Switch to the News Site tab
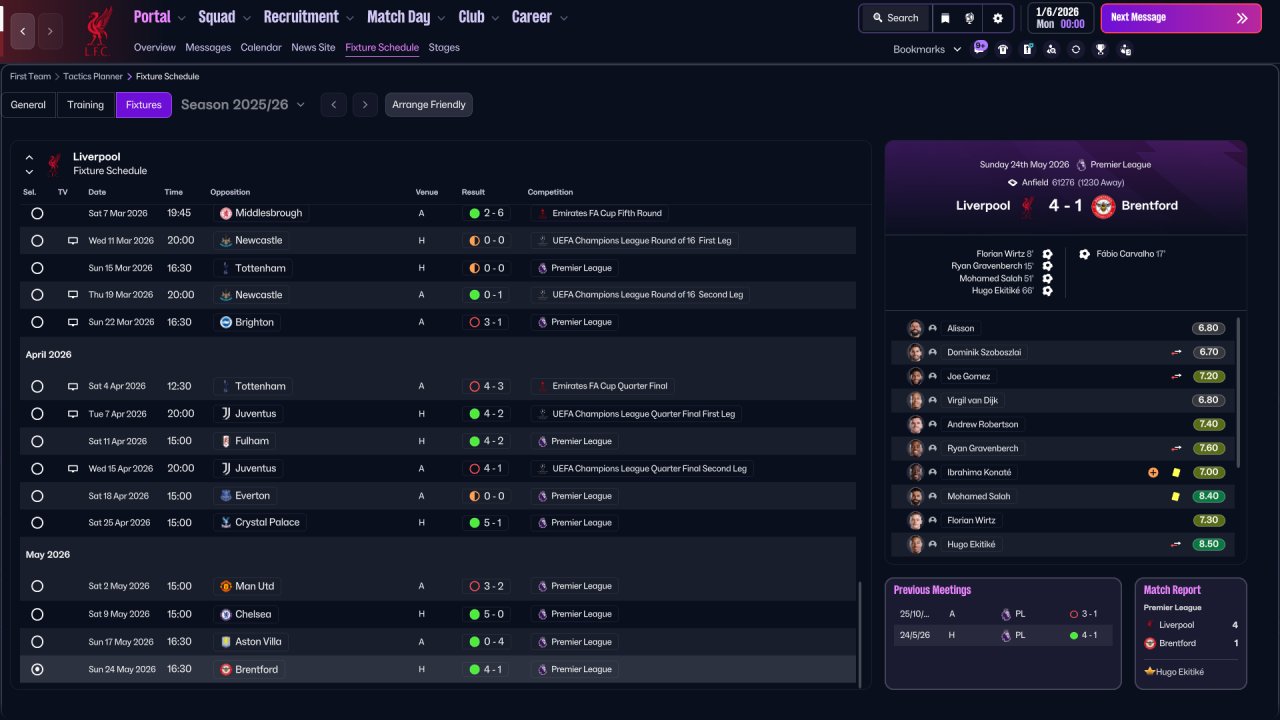Viewport: 1280px width, 720px height. click(313, 48)
